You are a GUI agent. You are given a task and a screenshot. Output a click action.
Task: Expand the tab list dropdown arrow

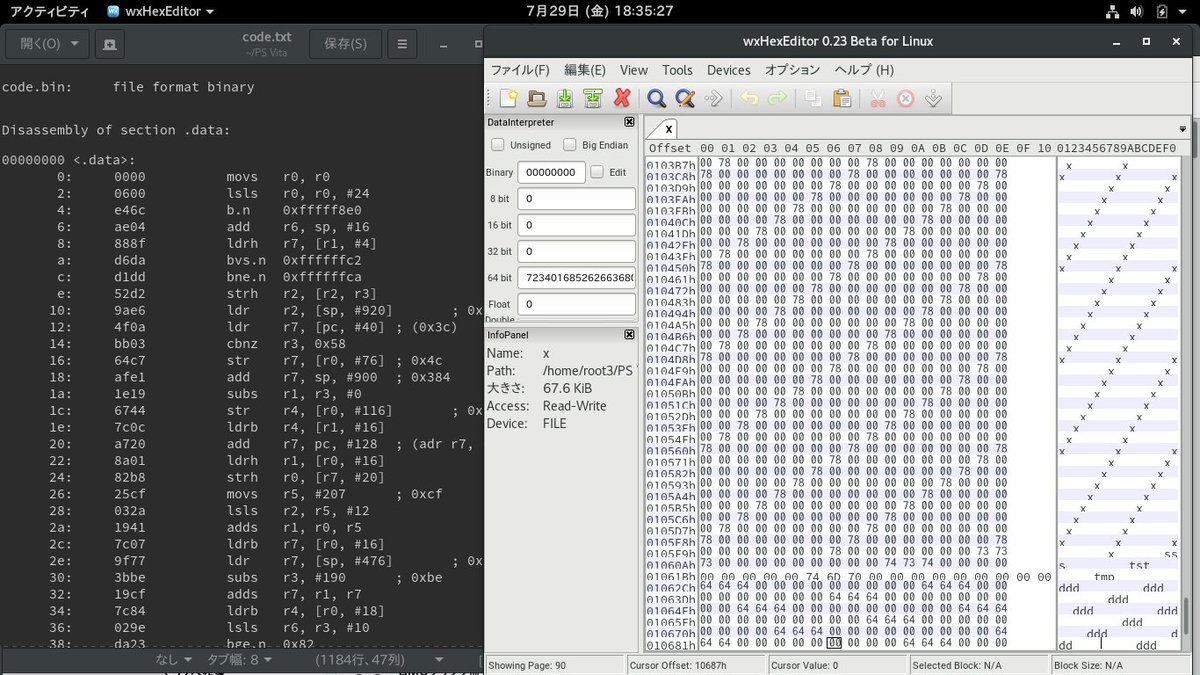coord(1183,128)
